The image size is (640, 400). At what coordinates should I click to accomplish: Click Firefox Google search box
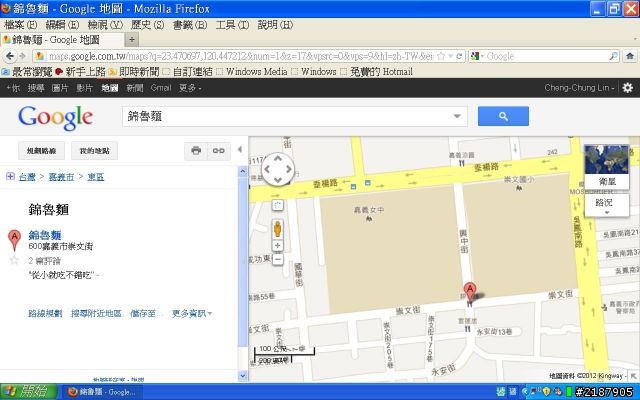(x=544, y=56)
